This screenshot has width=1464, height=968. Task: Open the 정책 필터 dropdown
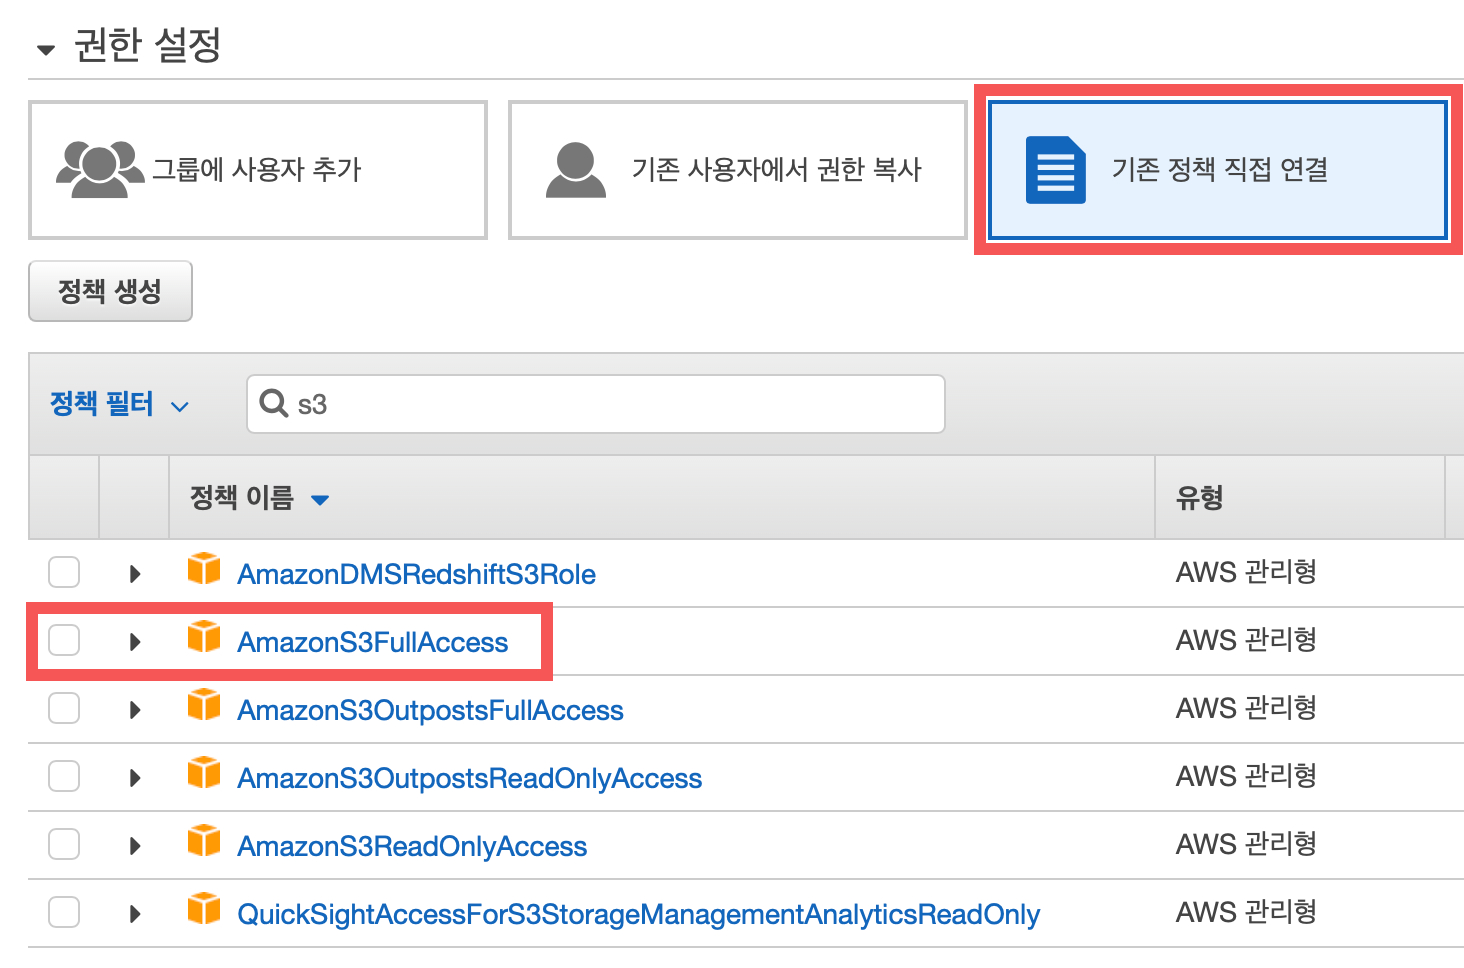click(120, 404)
